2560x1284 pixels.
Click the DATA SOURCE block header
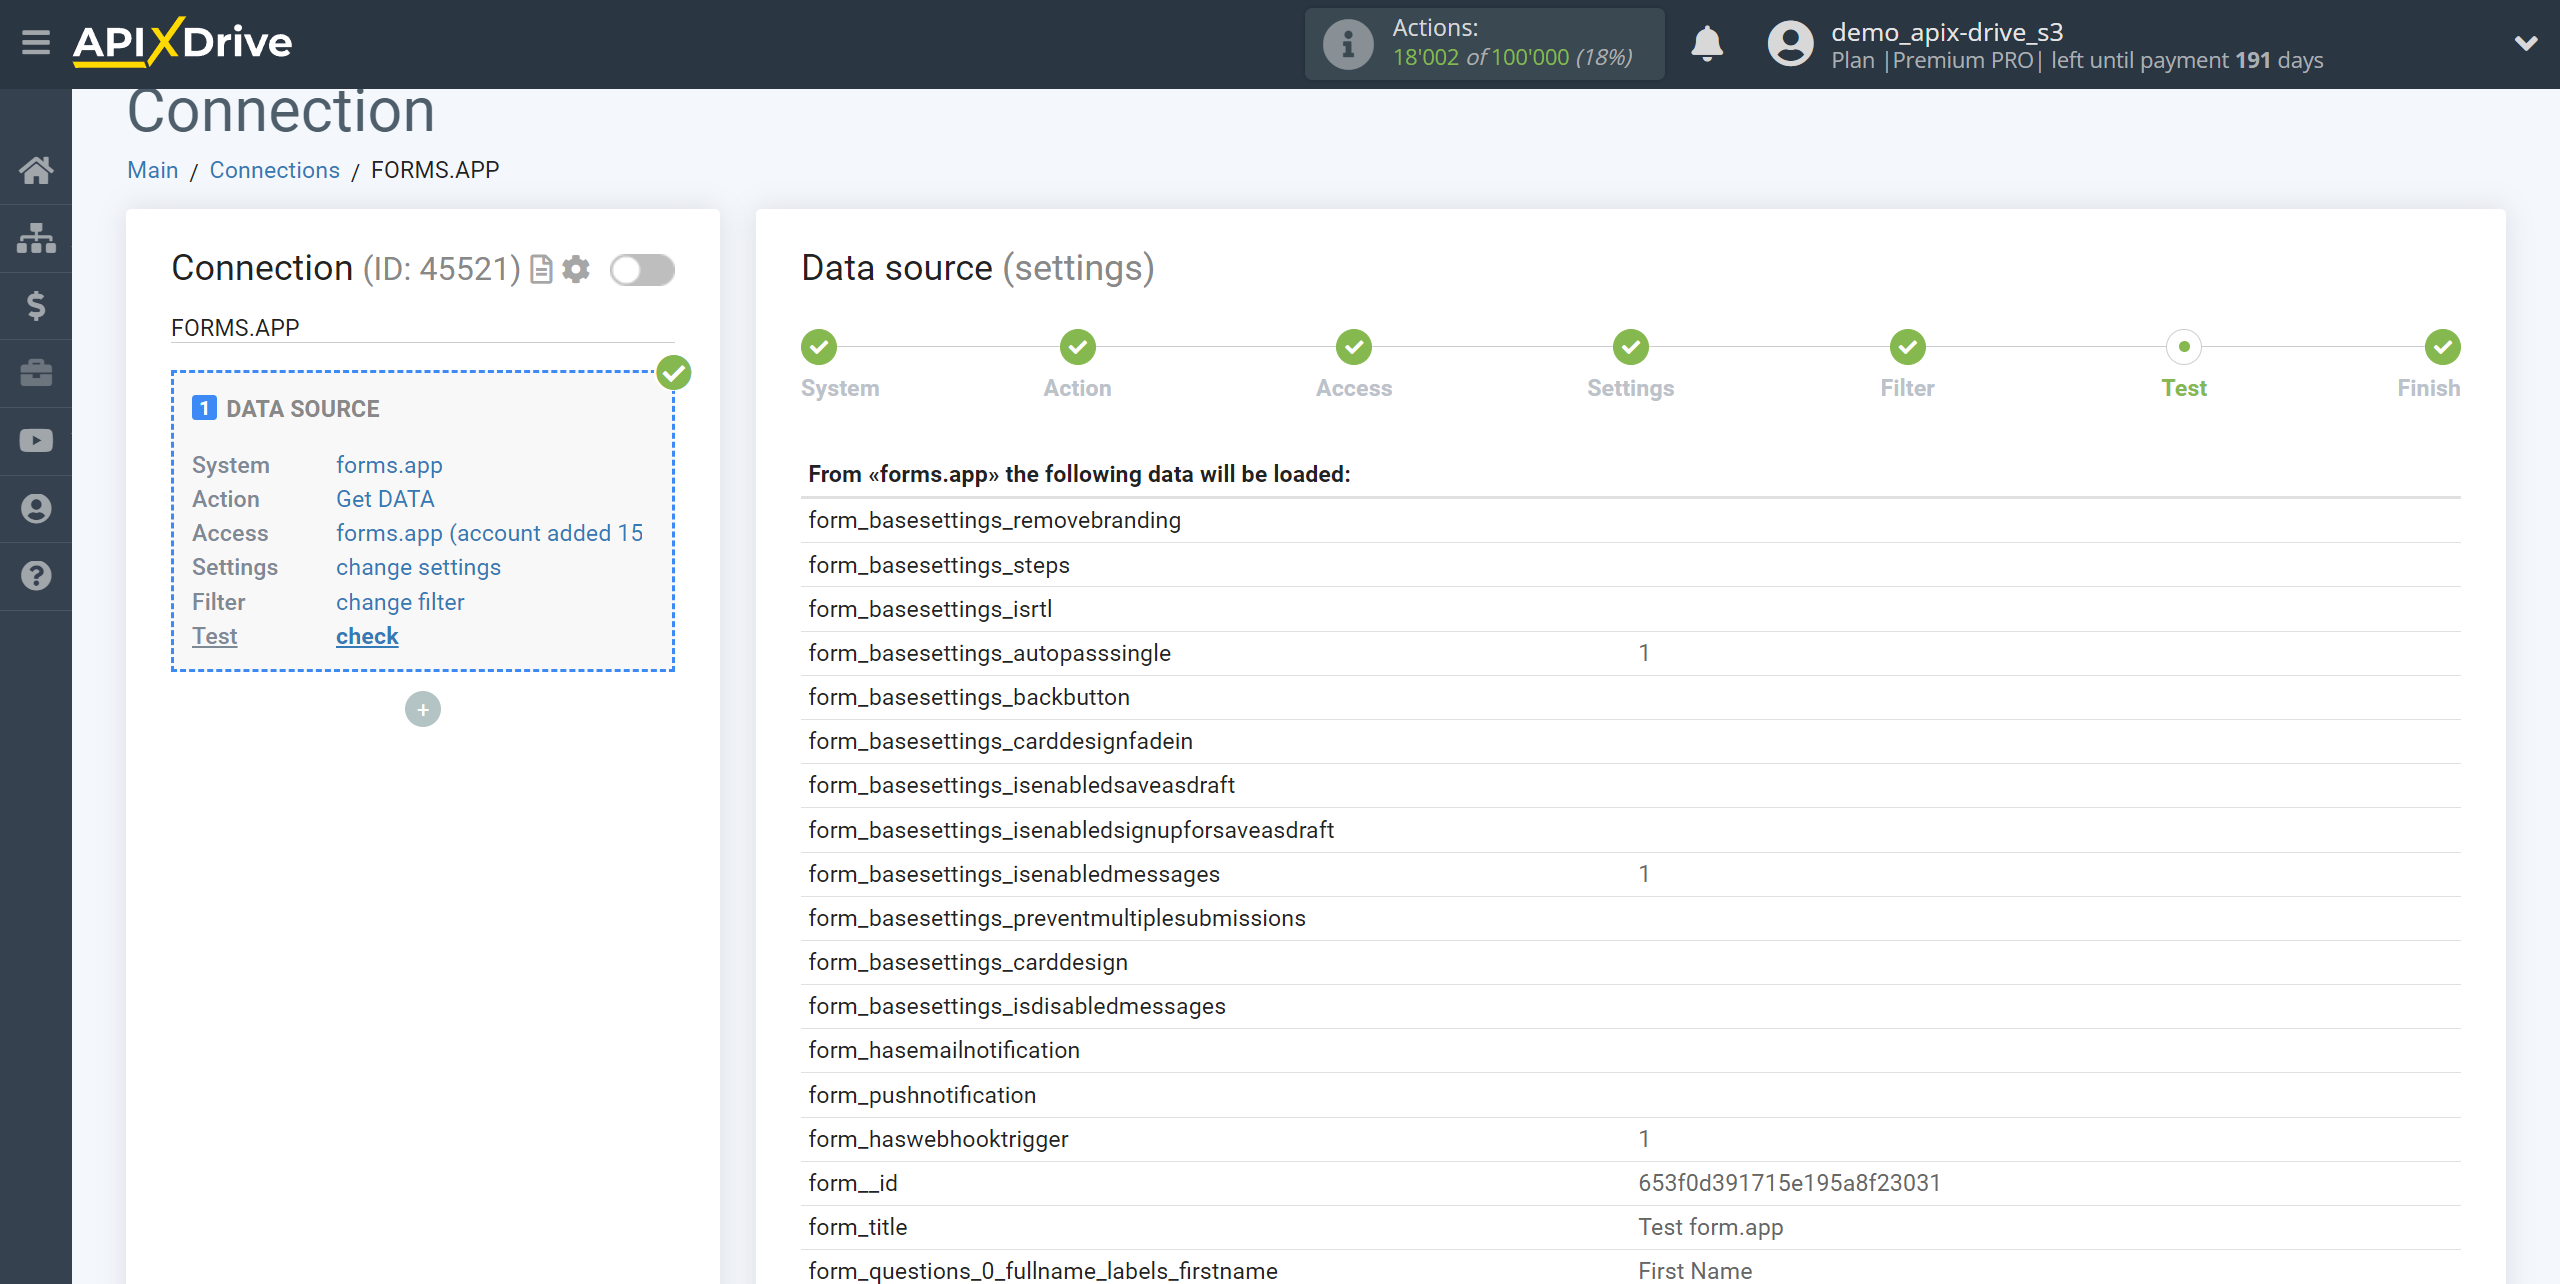click(x=286, y=408)
